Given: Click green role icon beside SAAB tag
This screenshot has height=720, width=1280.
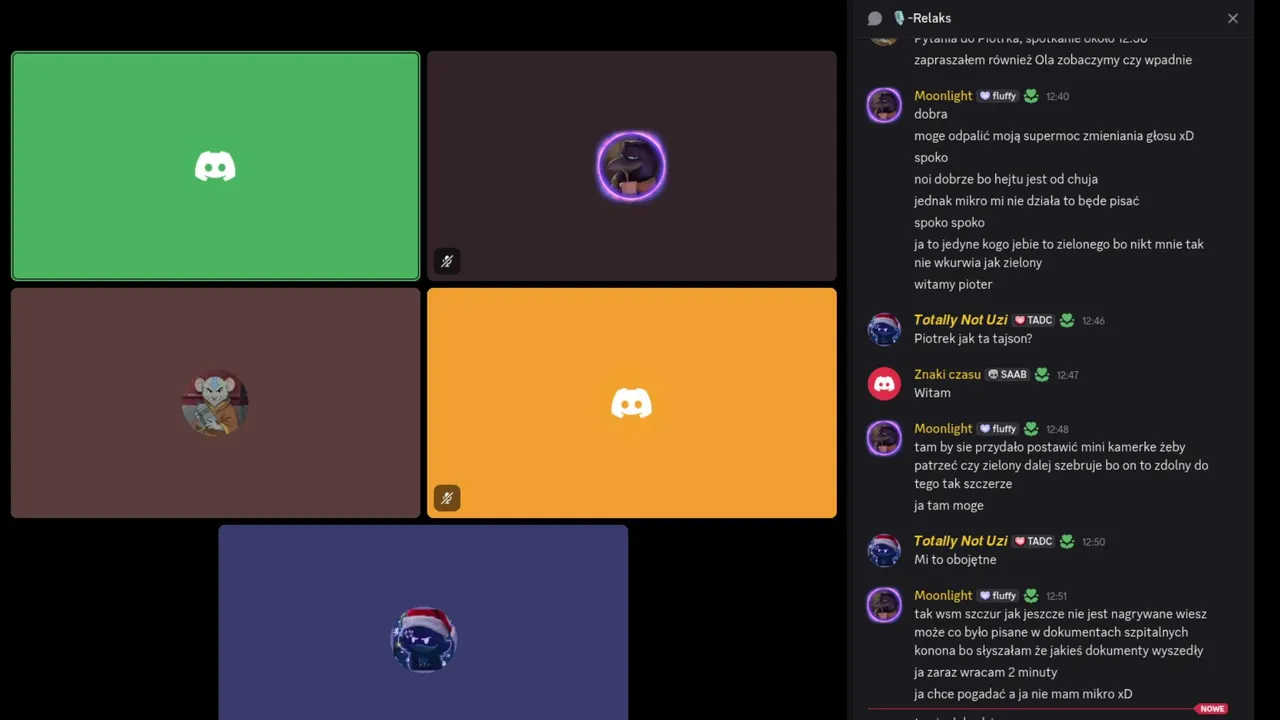Looking at the screenshot, I should [1042, 374].
